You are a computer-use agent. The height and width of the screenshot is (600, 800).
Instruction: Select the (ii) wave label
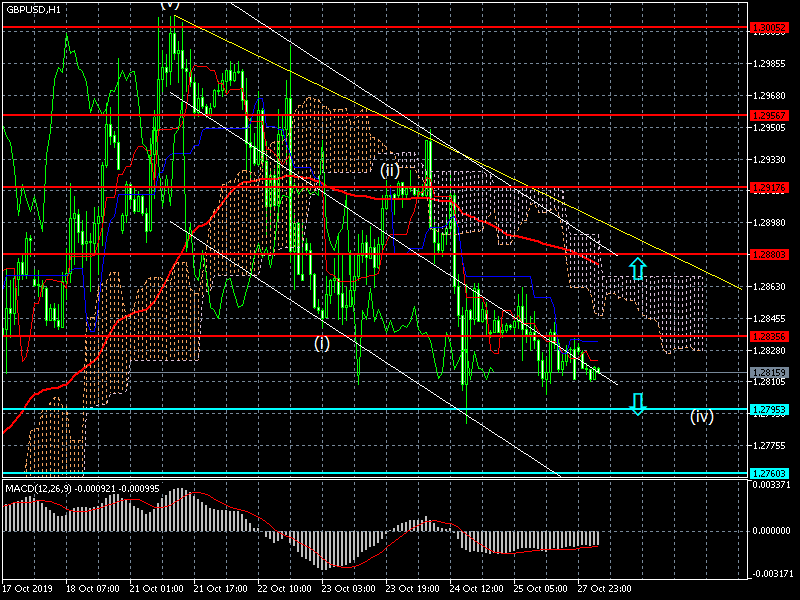tap(390, 171)
